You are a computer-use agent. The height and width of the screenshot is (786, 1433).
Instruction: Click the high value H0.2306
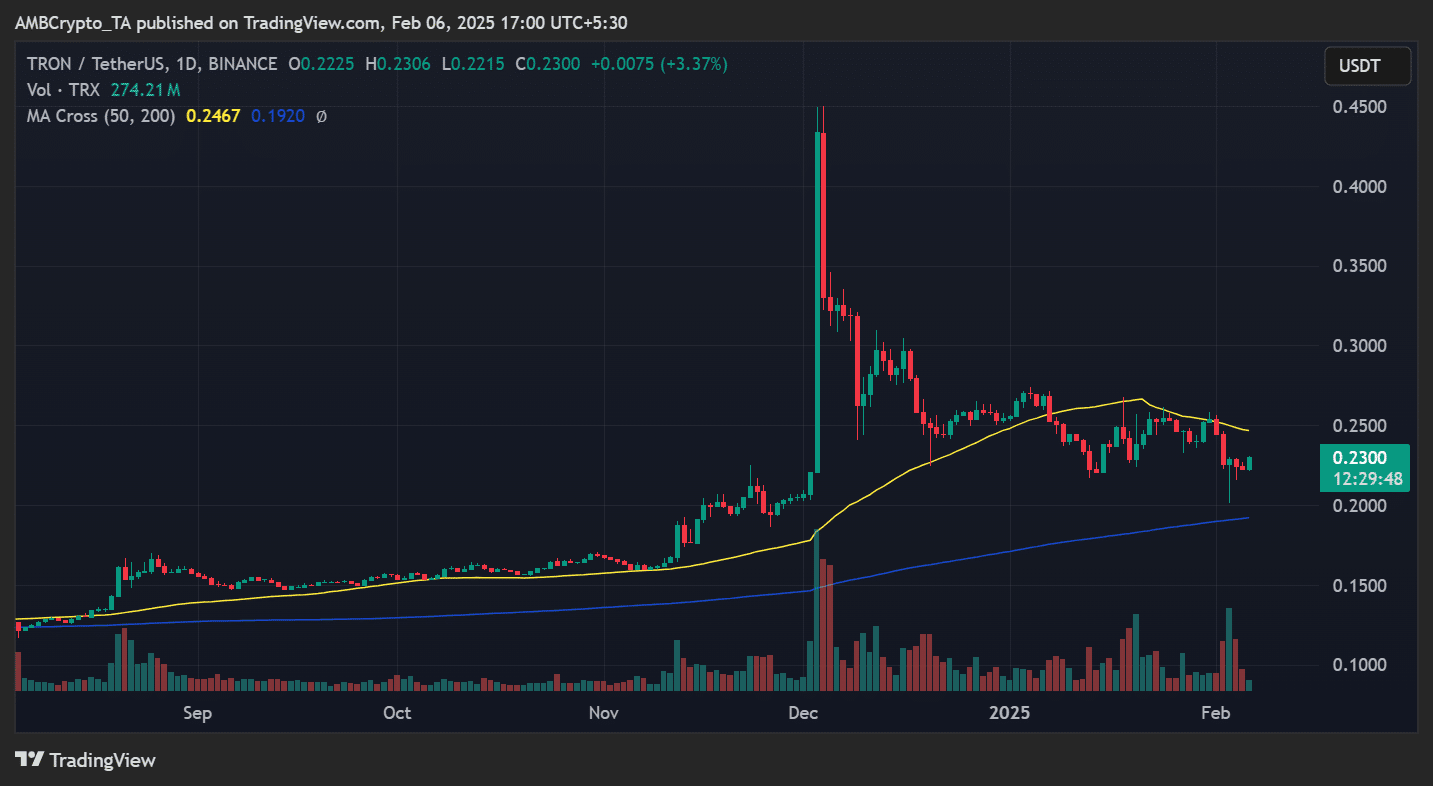pyautogui.click(x=399, y=64)
